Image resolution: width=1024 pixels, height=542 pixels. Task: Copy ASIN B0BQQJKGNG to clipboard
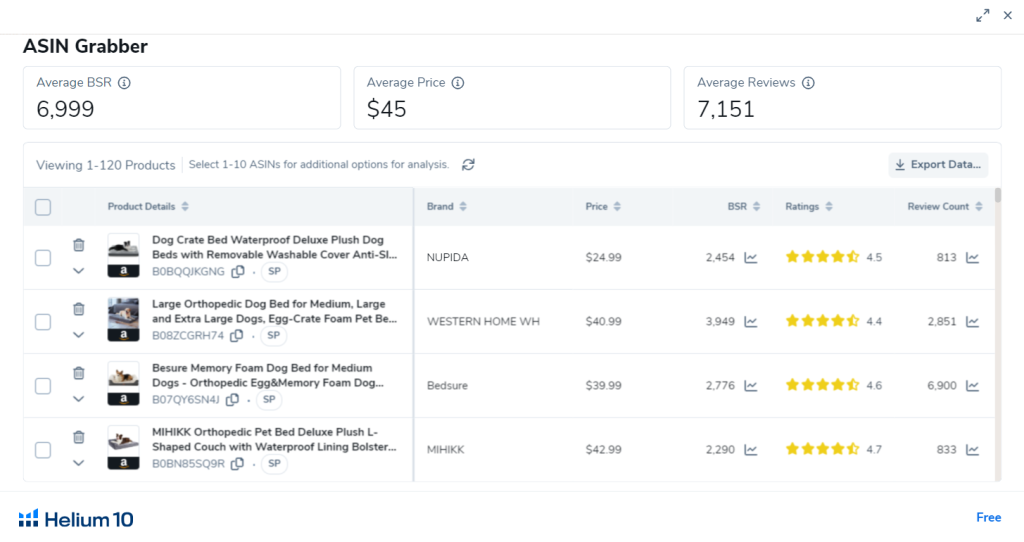click(x=238, y=272)
